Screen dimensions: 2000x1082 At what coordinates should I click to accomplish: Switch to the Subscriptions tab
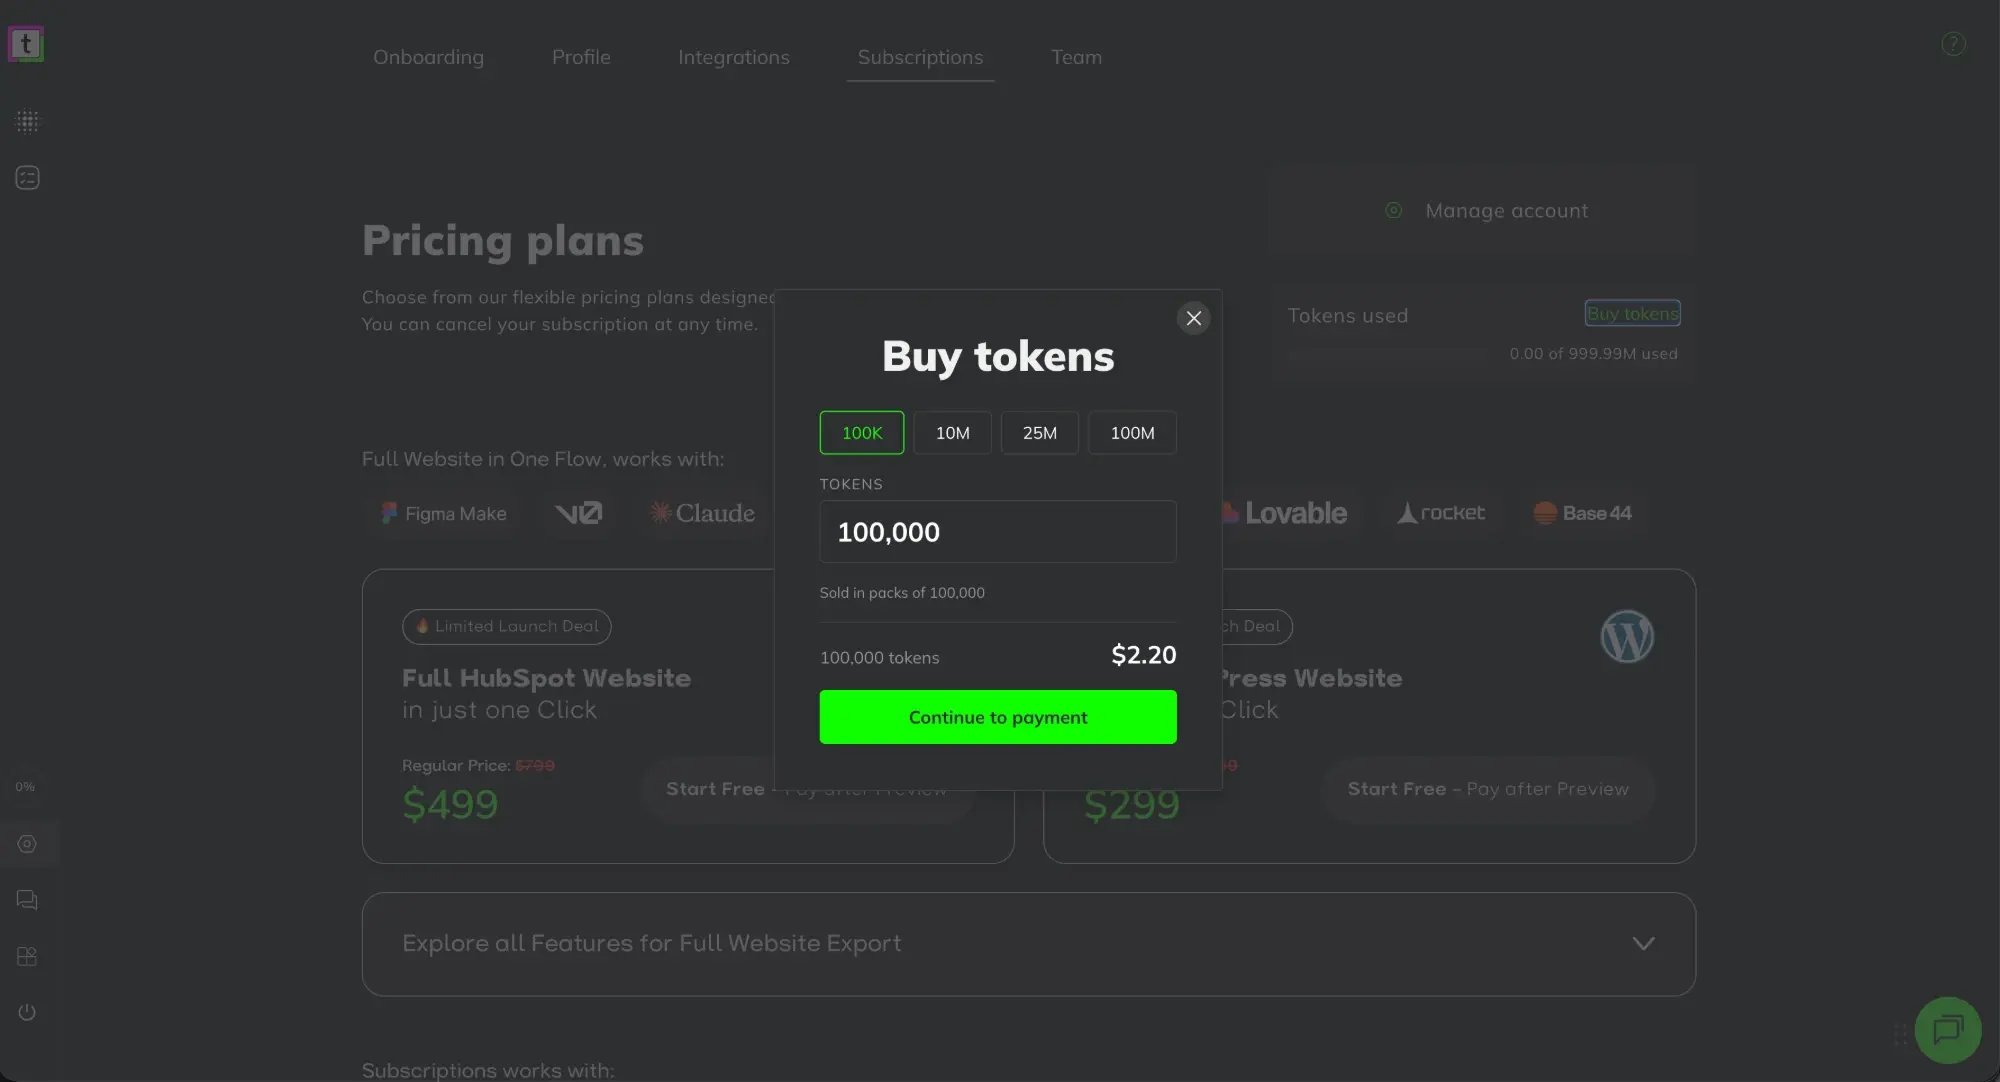click(920, 57)
